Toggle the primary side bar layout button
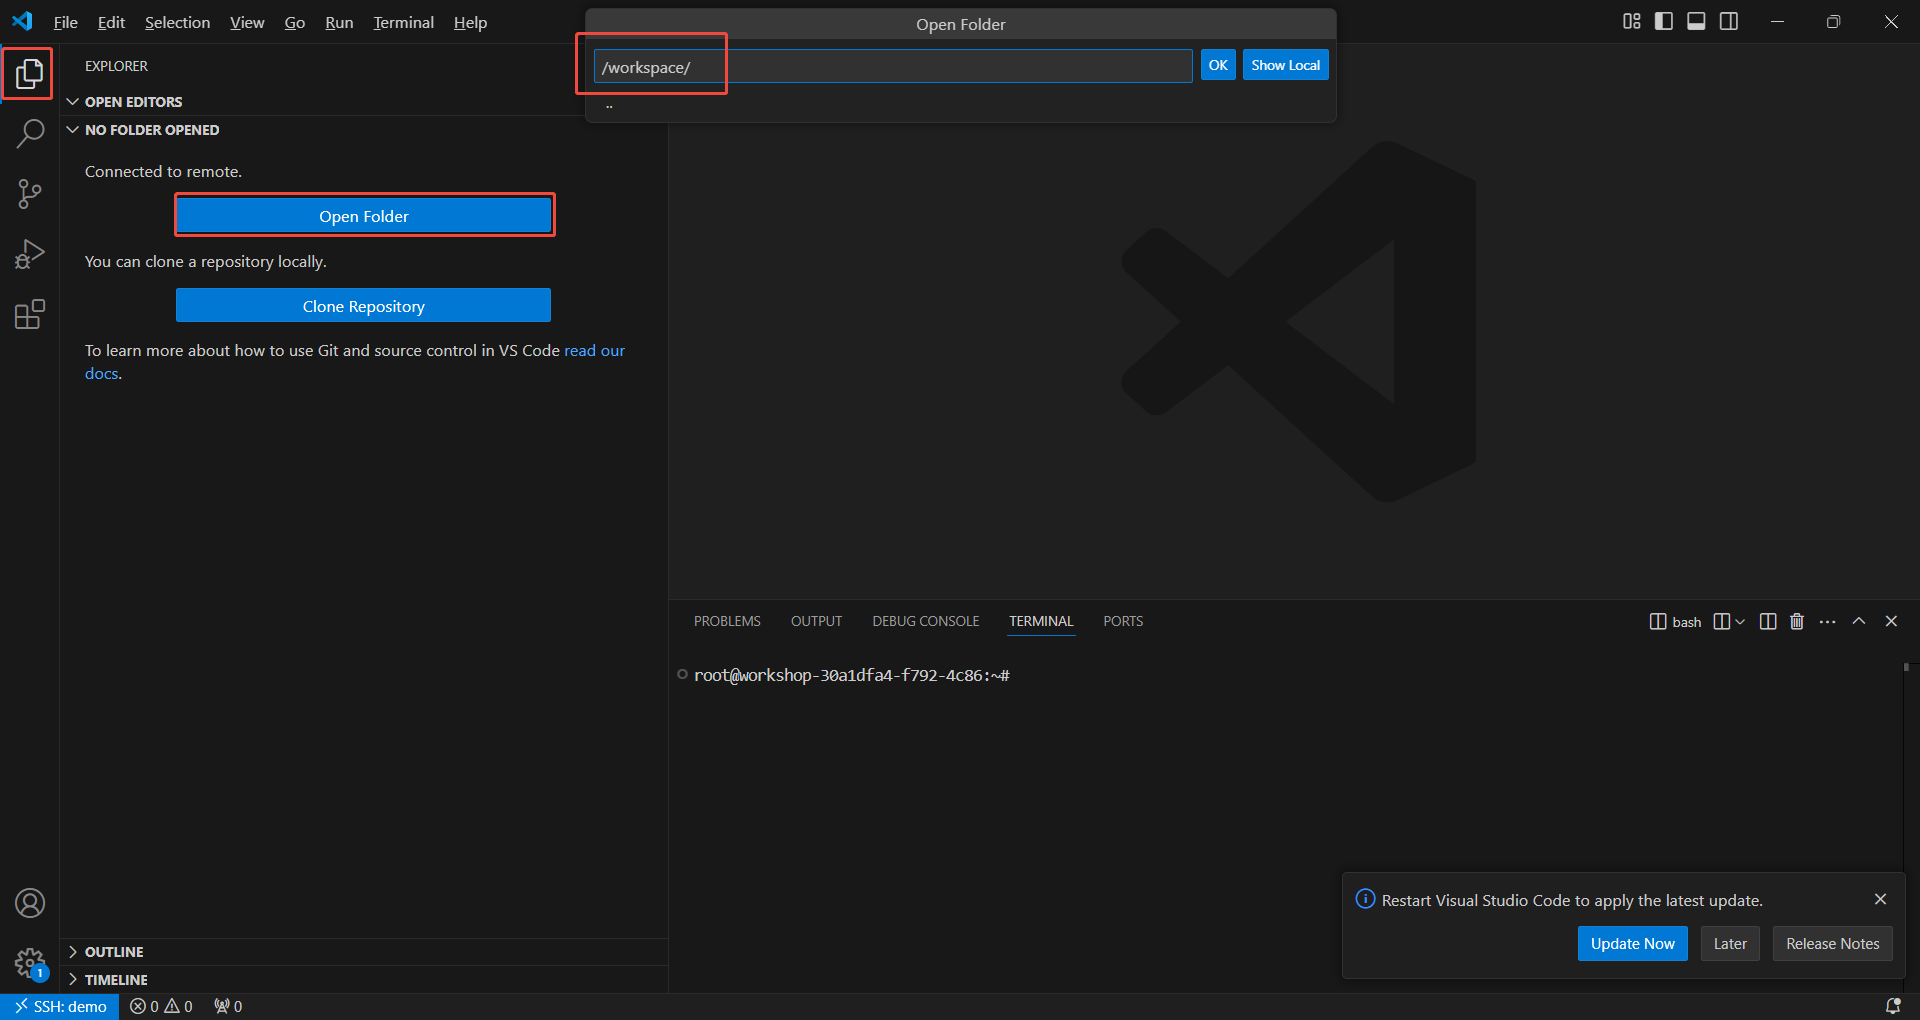1920x1020 pixels. pyautogui.click(x=1664, y=22)
